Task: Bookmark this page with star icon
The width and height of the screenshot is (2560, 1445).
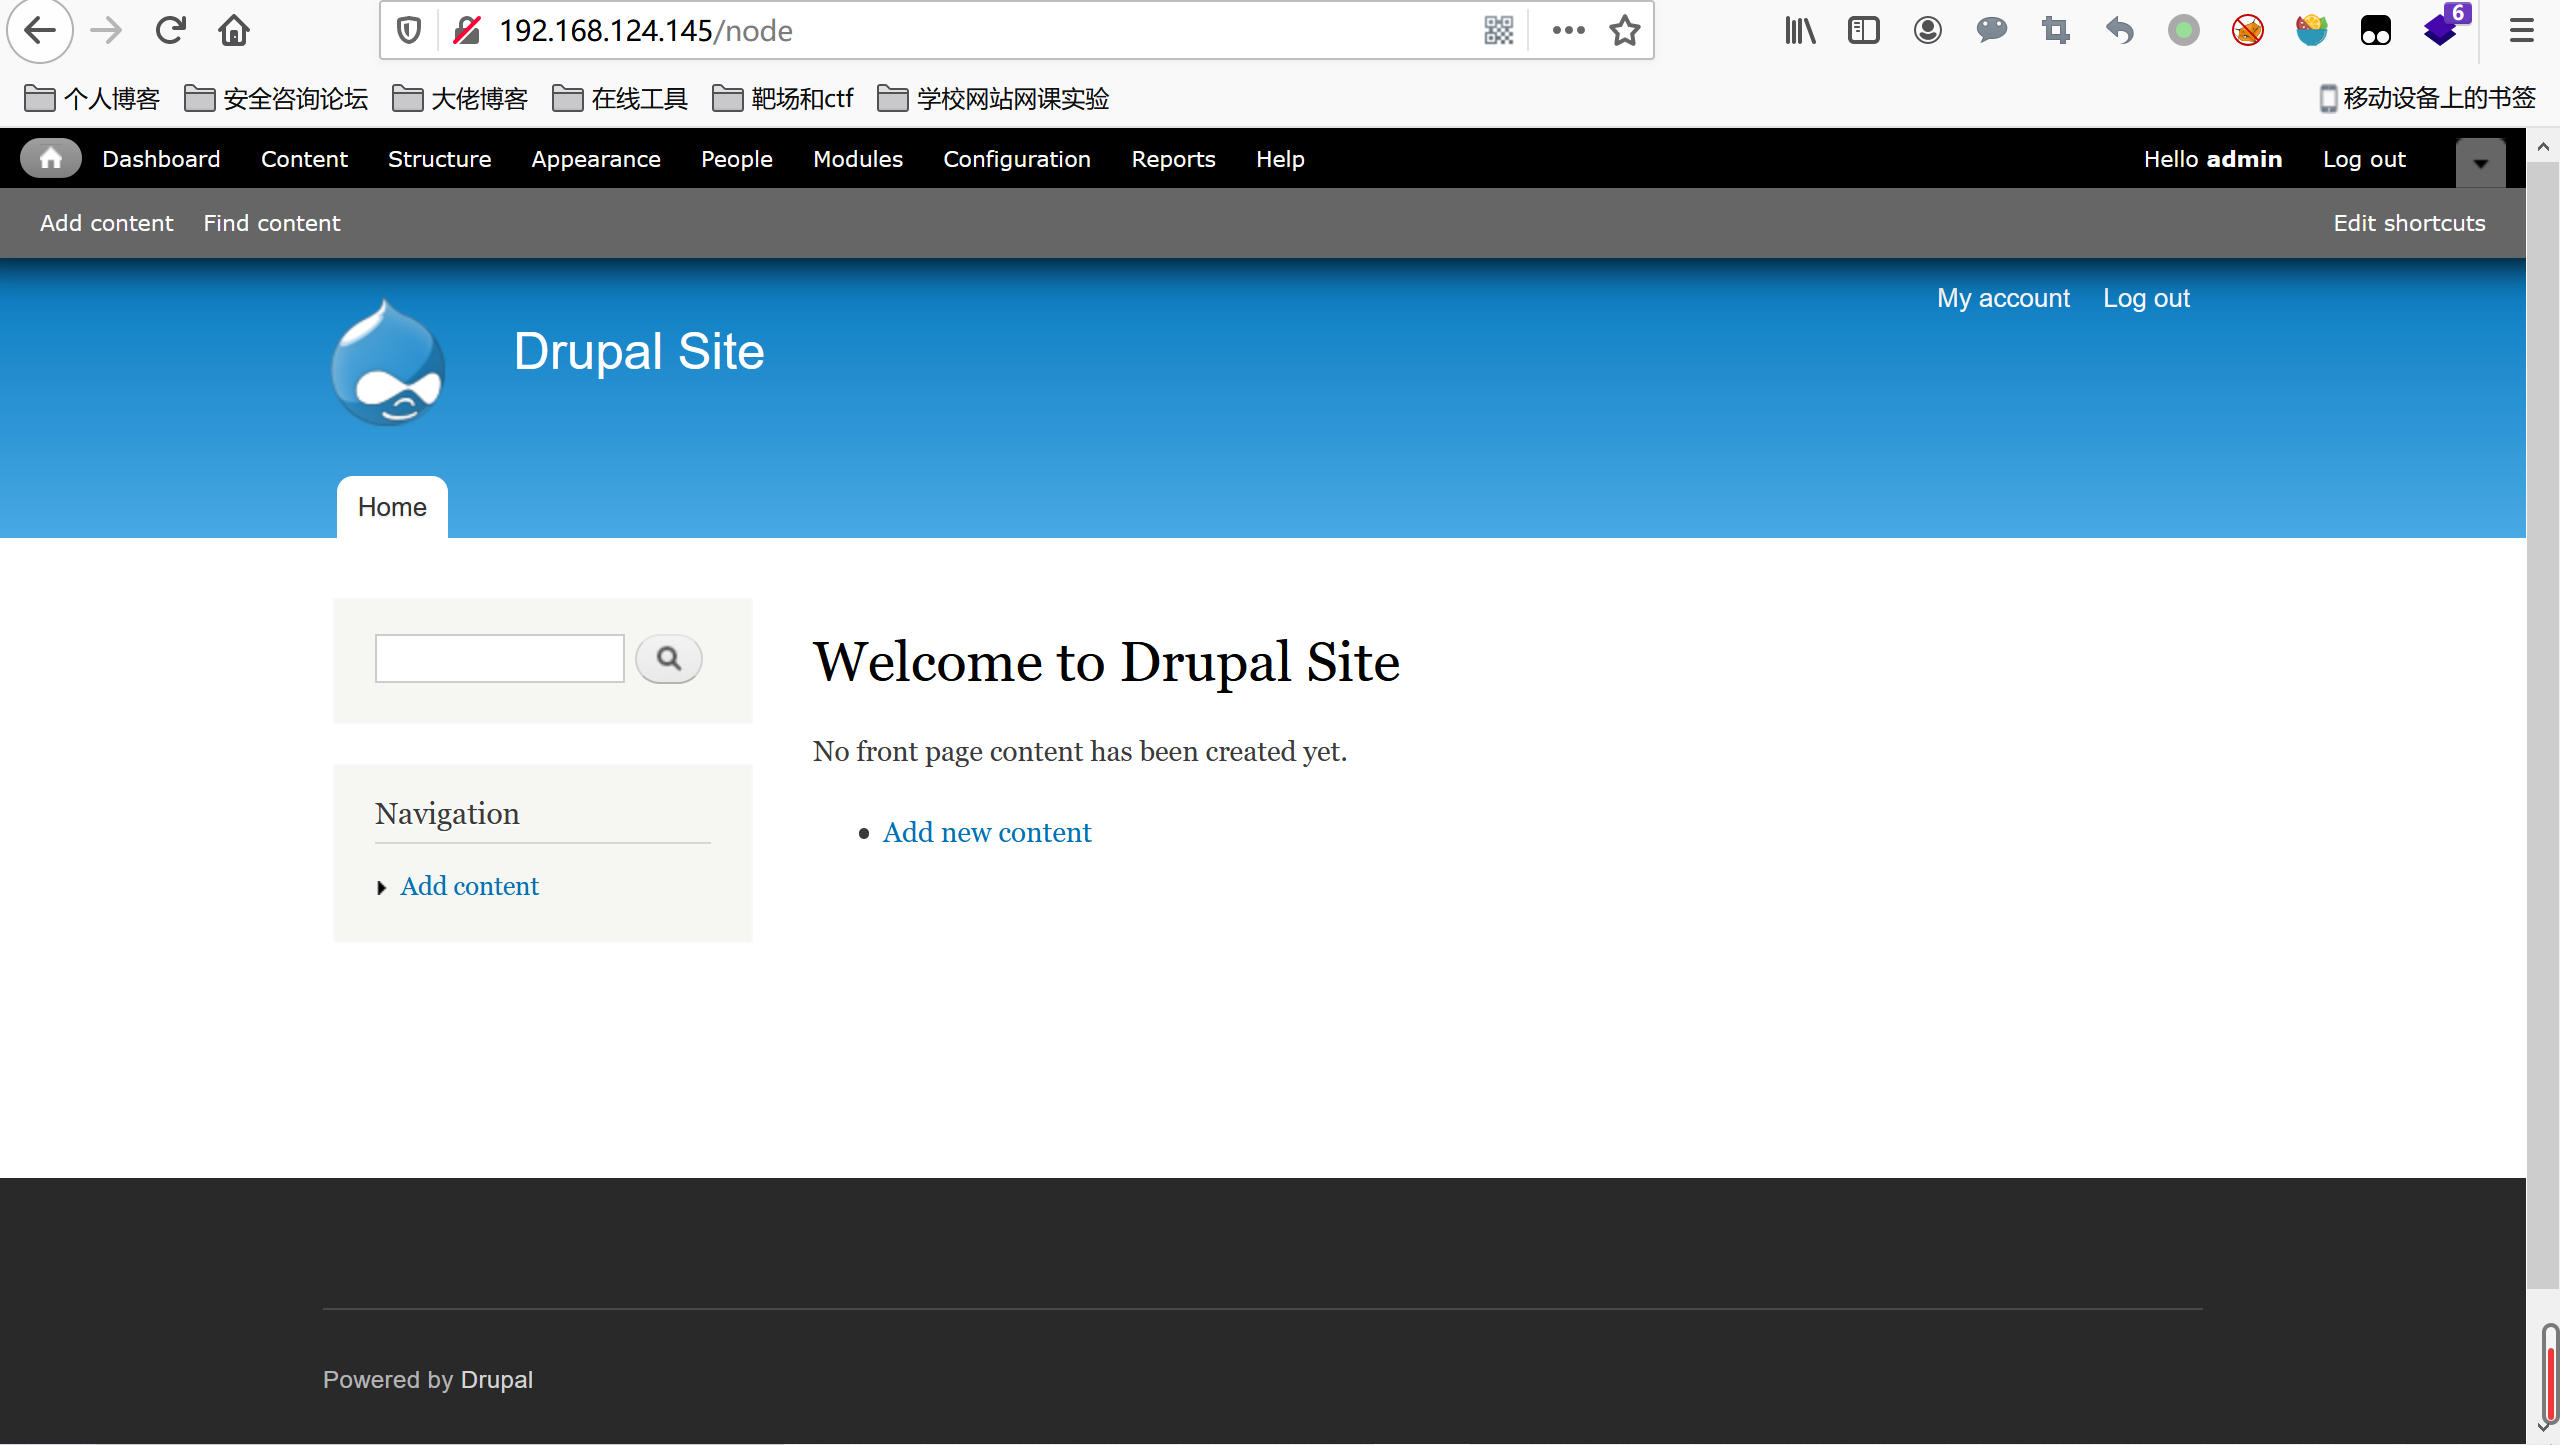Action: 1625,31
